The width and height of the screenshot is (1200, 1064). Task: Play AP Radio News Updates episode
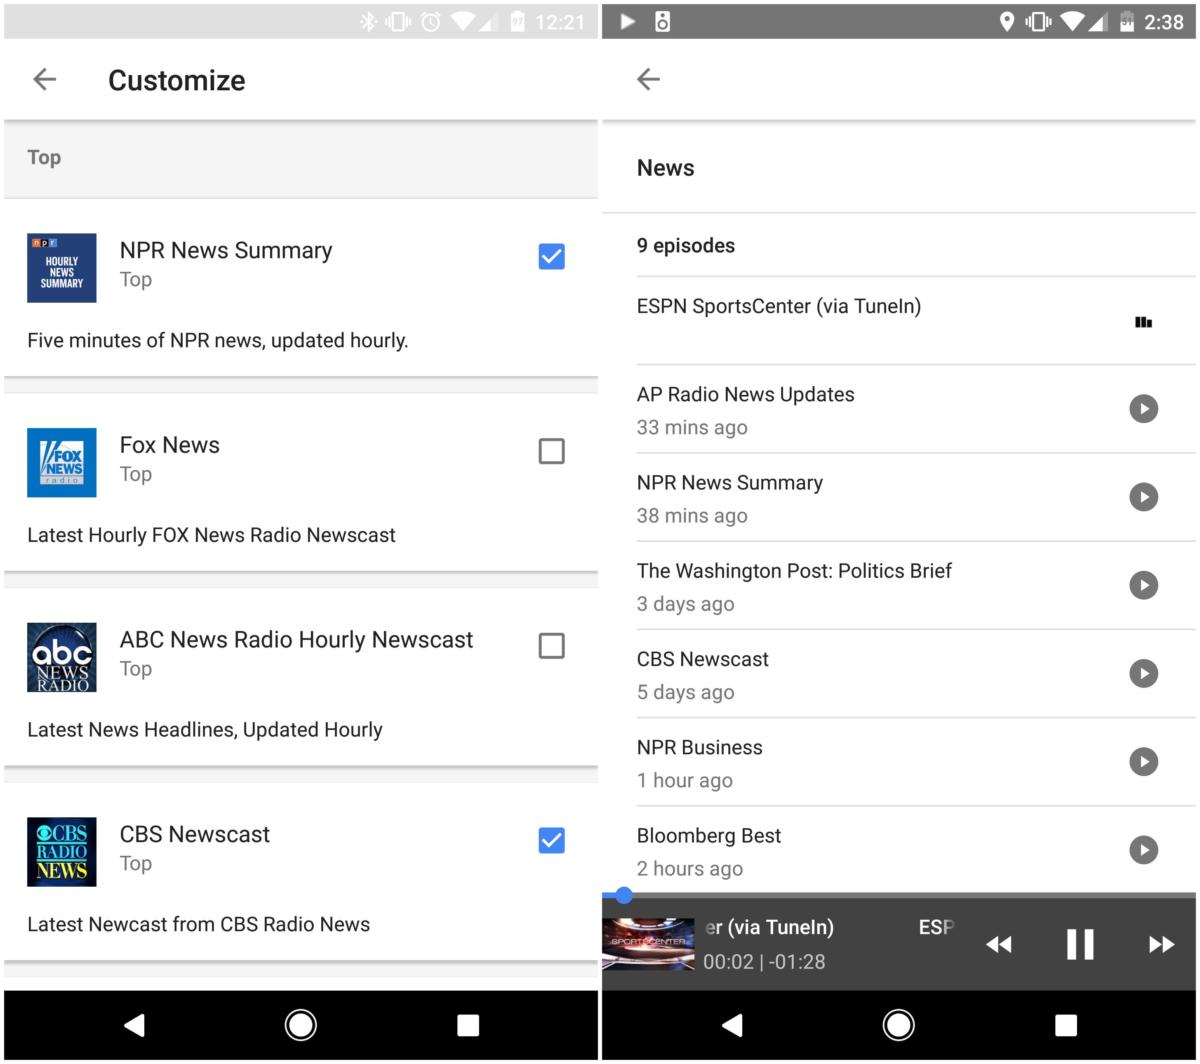(1143, 408)
